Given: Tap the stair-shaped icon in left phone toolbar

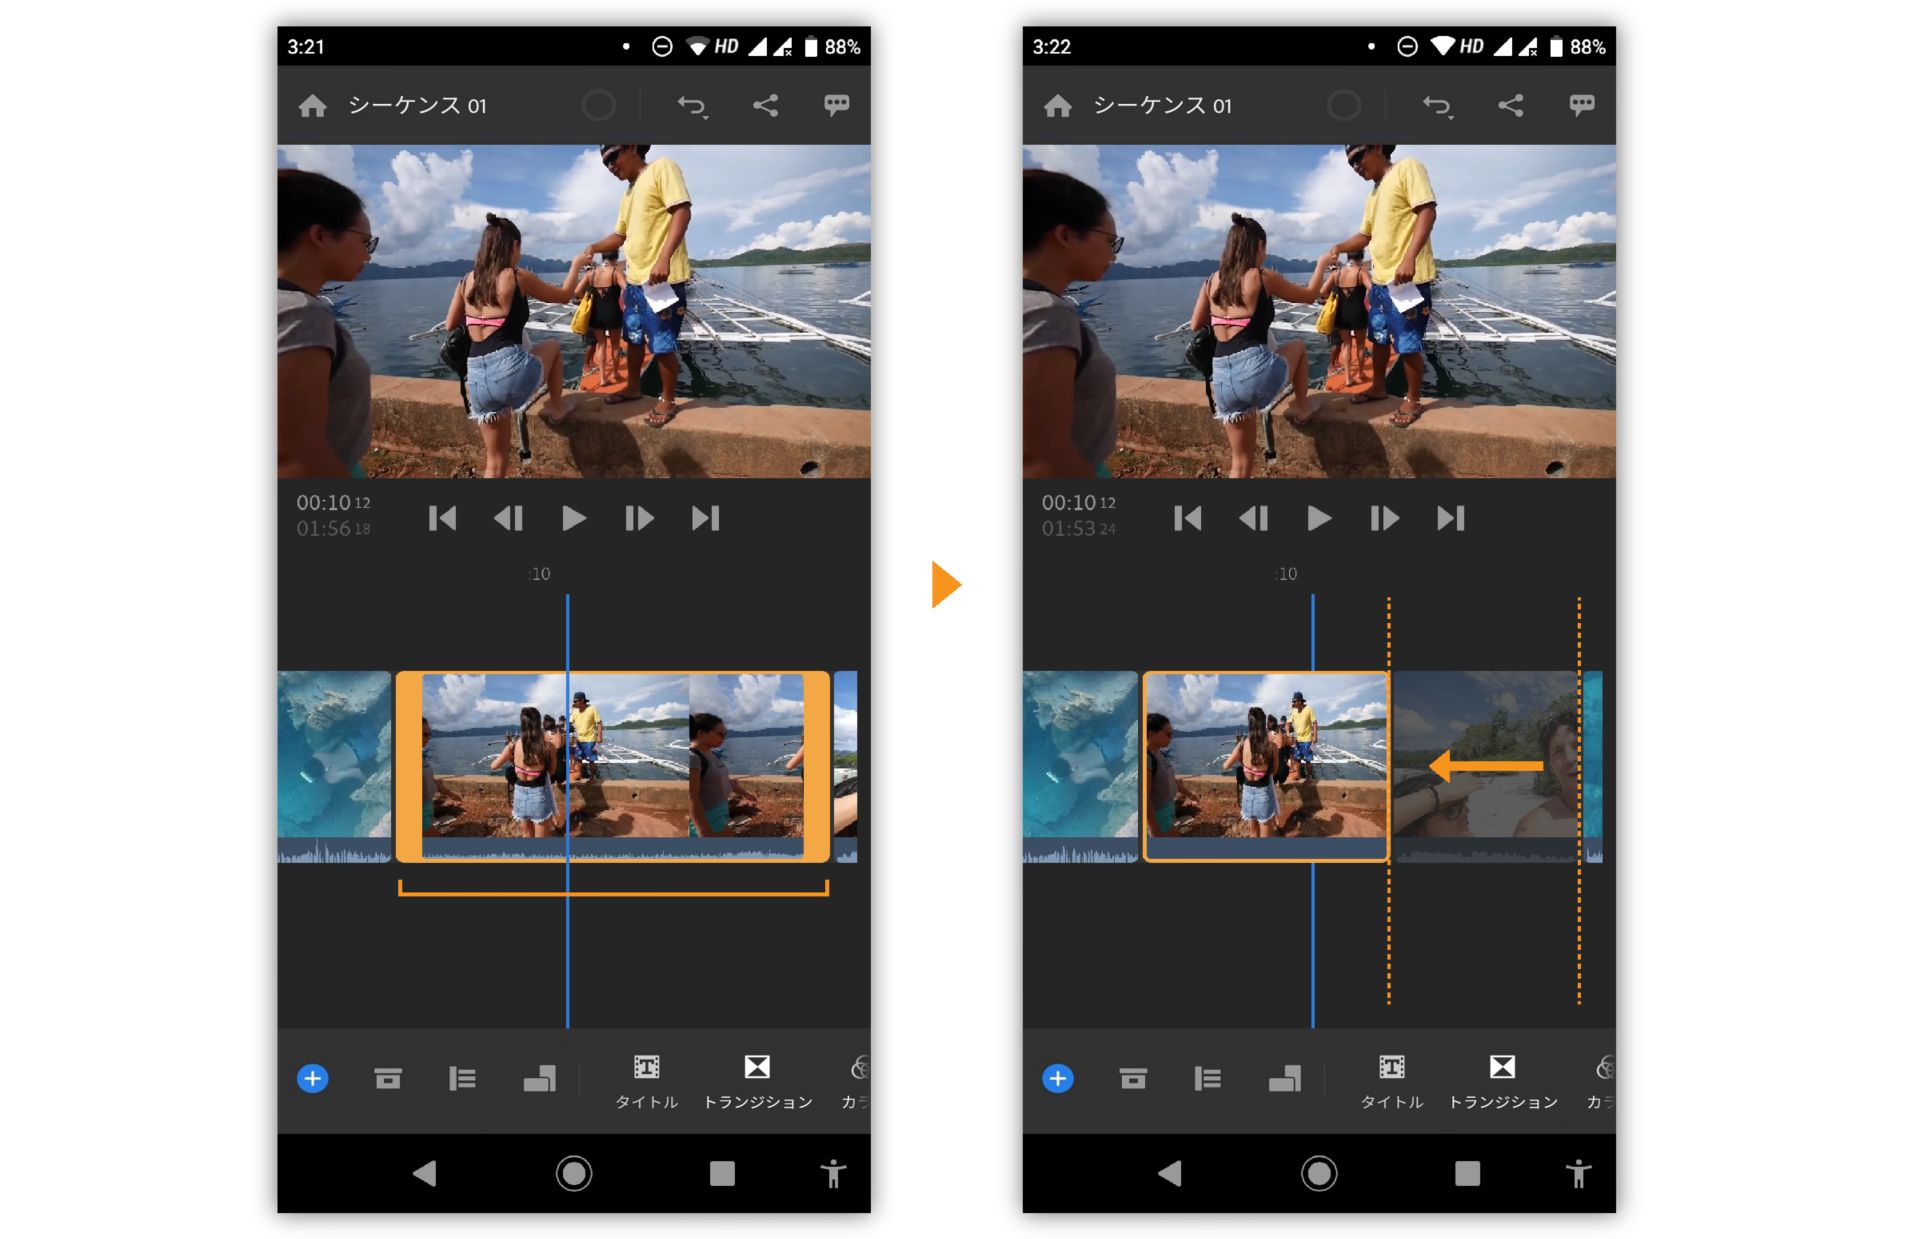Looking at the screenshot, I should click(539, 1078).
